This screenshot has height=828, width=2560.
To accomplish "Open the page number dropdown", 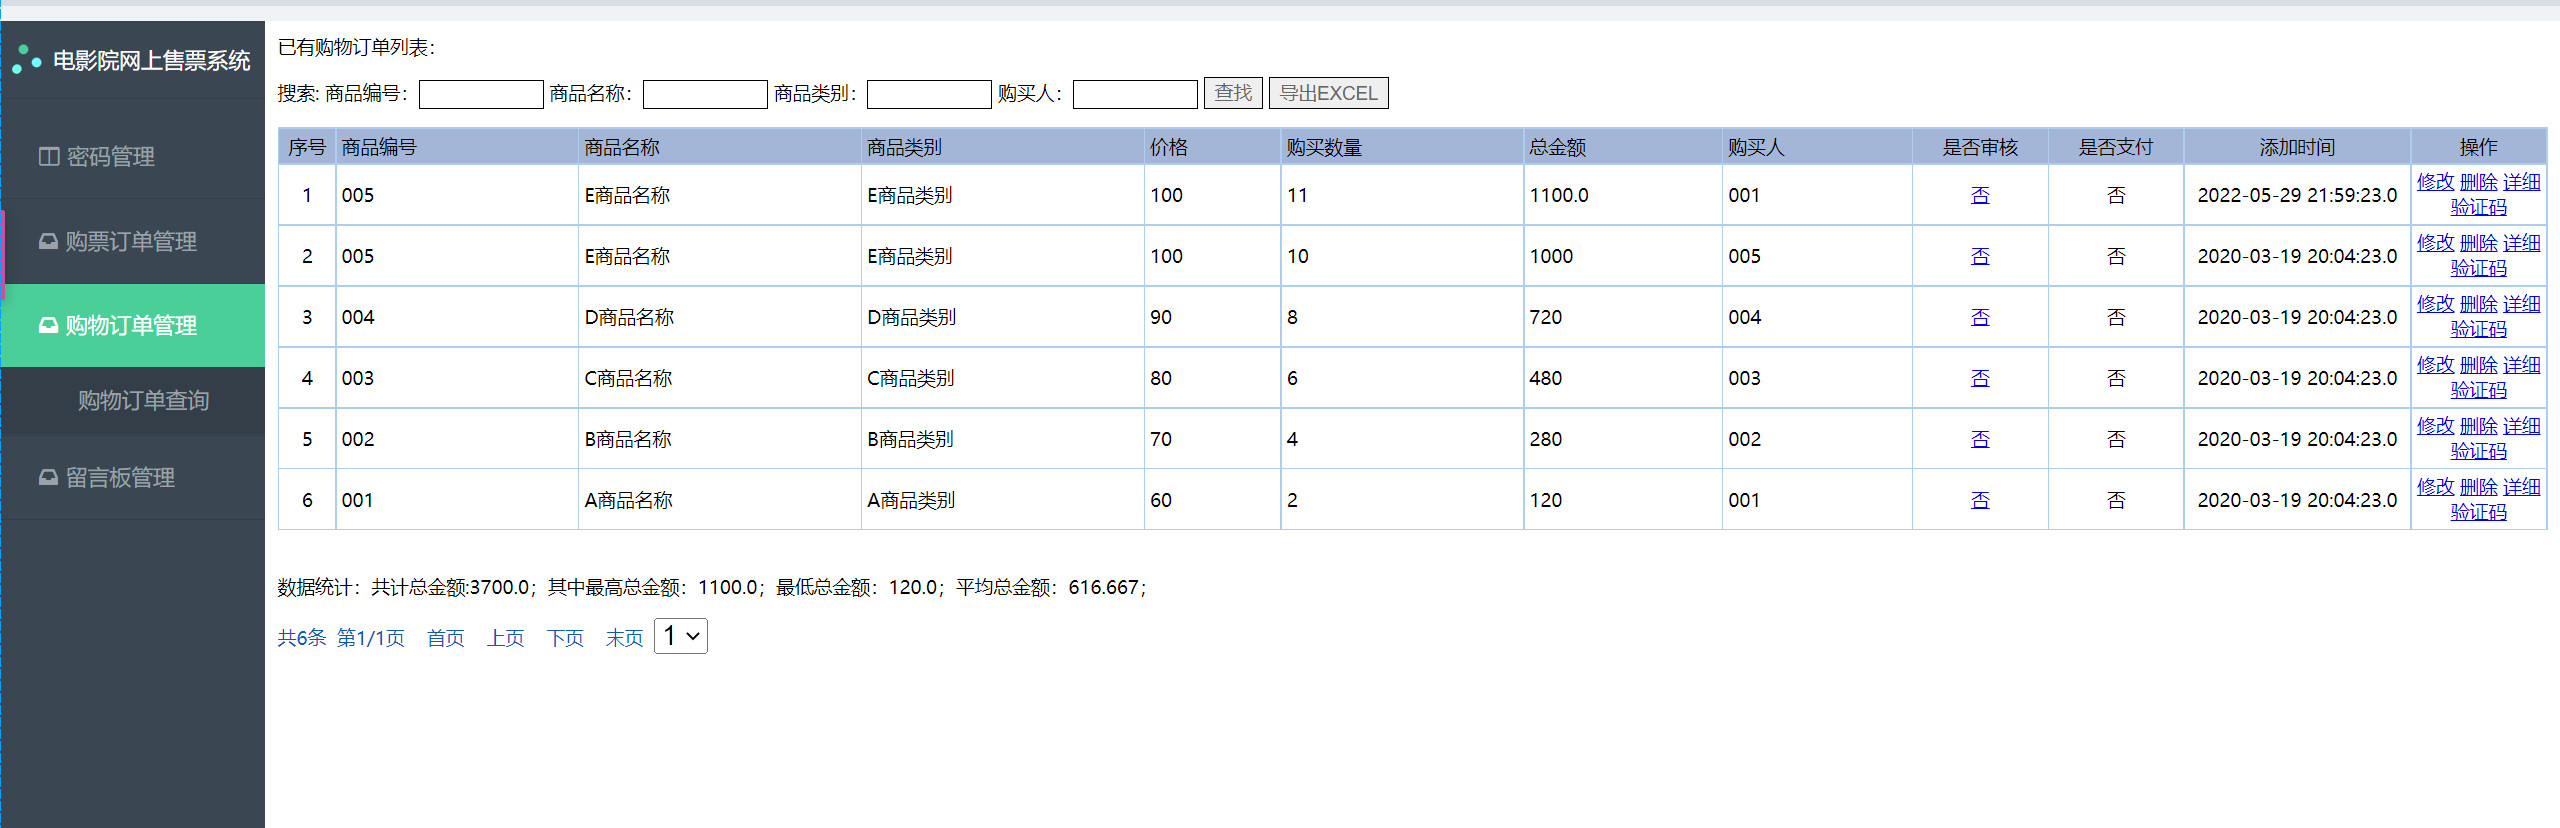I will click(681, 636).
